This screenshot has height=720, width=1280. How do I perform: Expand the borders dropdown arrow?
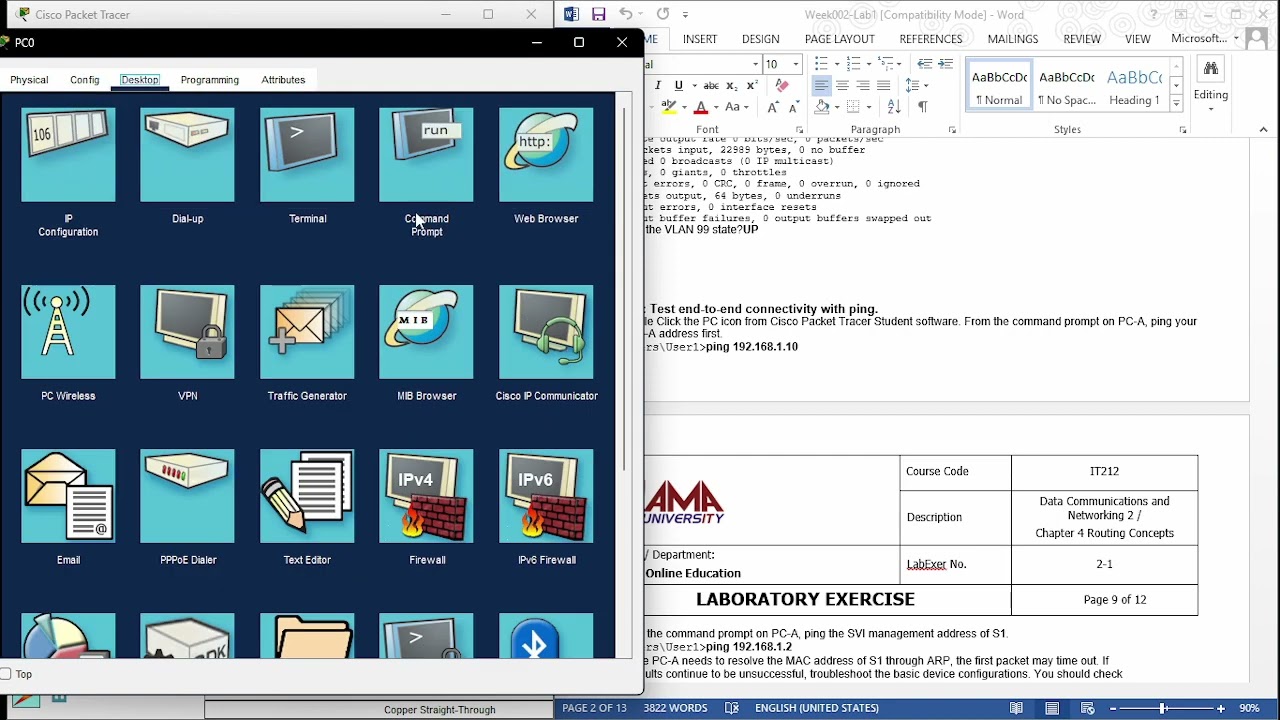[869, 107]
